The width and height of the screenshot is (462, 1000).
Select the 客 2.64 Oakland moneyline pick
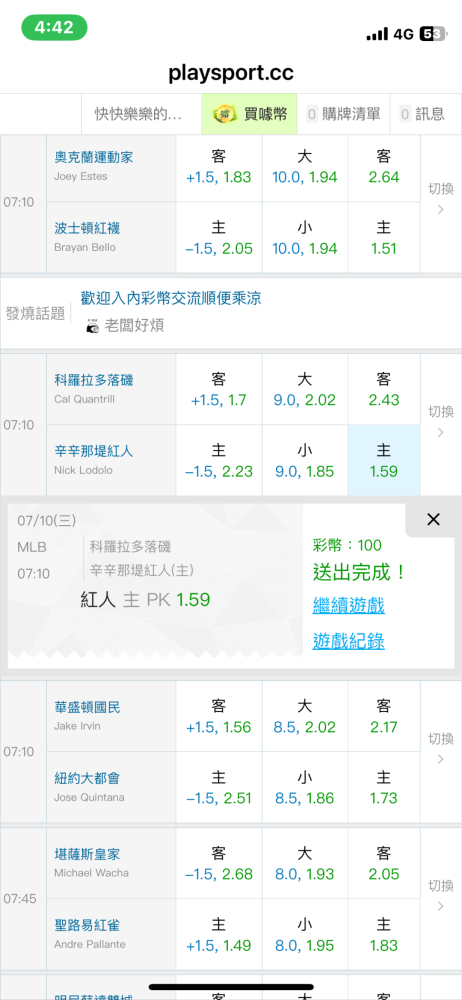point(384,166)
